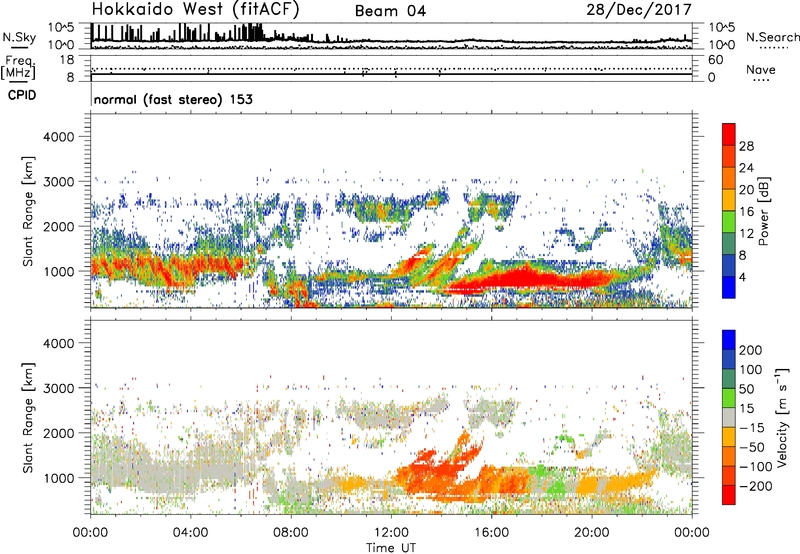Pick the gray velocity colorbar segment

point(729,417)
